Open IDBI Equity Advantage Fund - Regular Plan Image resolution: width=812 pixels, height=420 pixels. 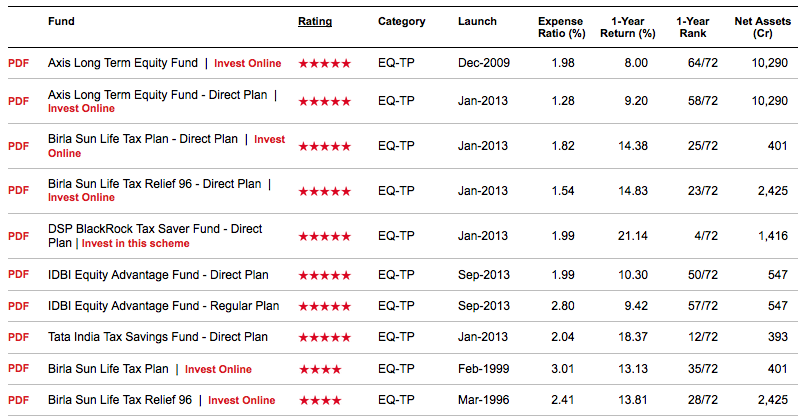(163, 306)
